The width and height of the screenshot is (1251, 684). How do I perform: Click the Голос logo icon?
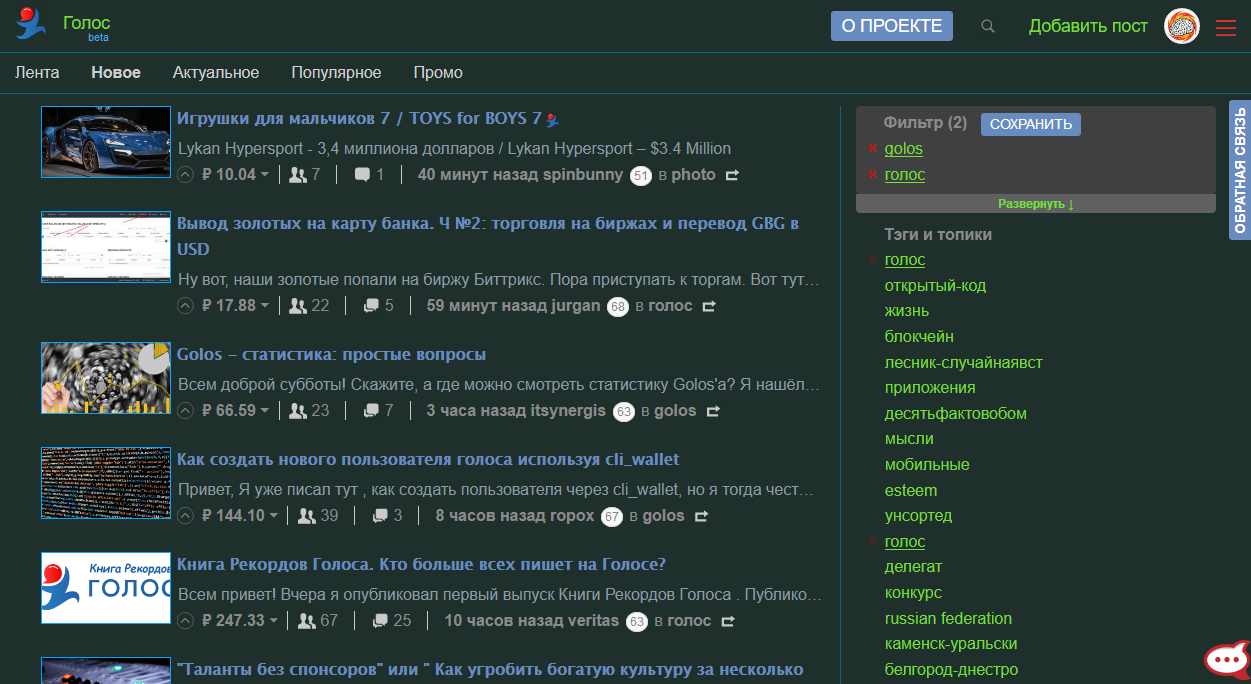click(31, 24)
